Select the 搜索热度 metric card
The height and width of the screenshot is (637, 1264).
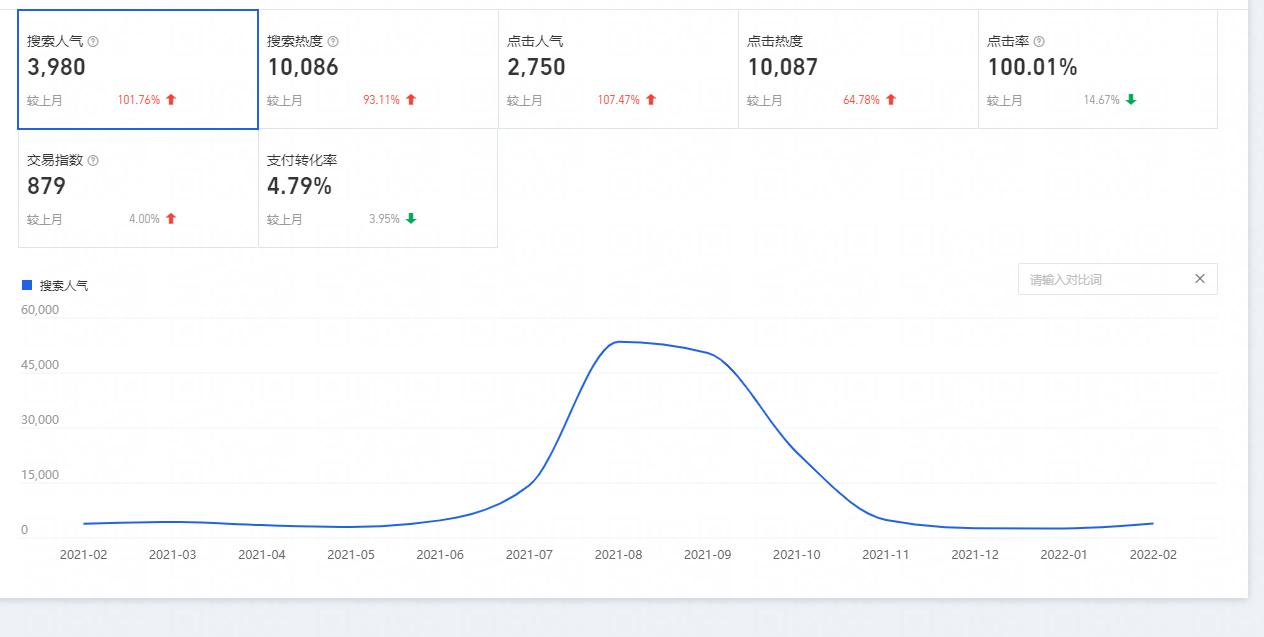[x=378, y=70]
